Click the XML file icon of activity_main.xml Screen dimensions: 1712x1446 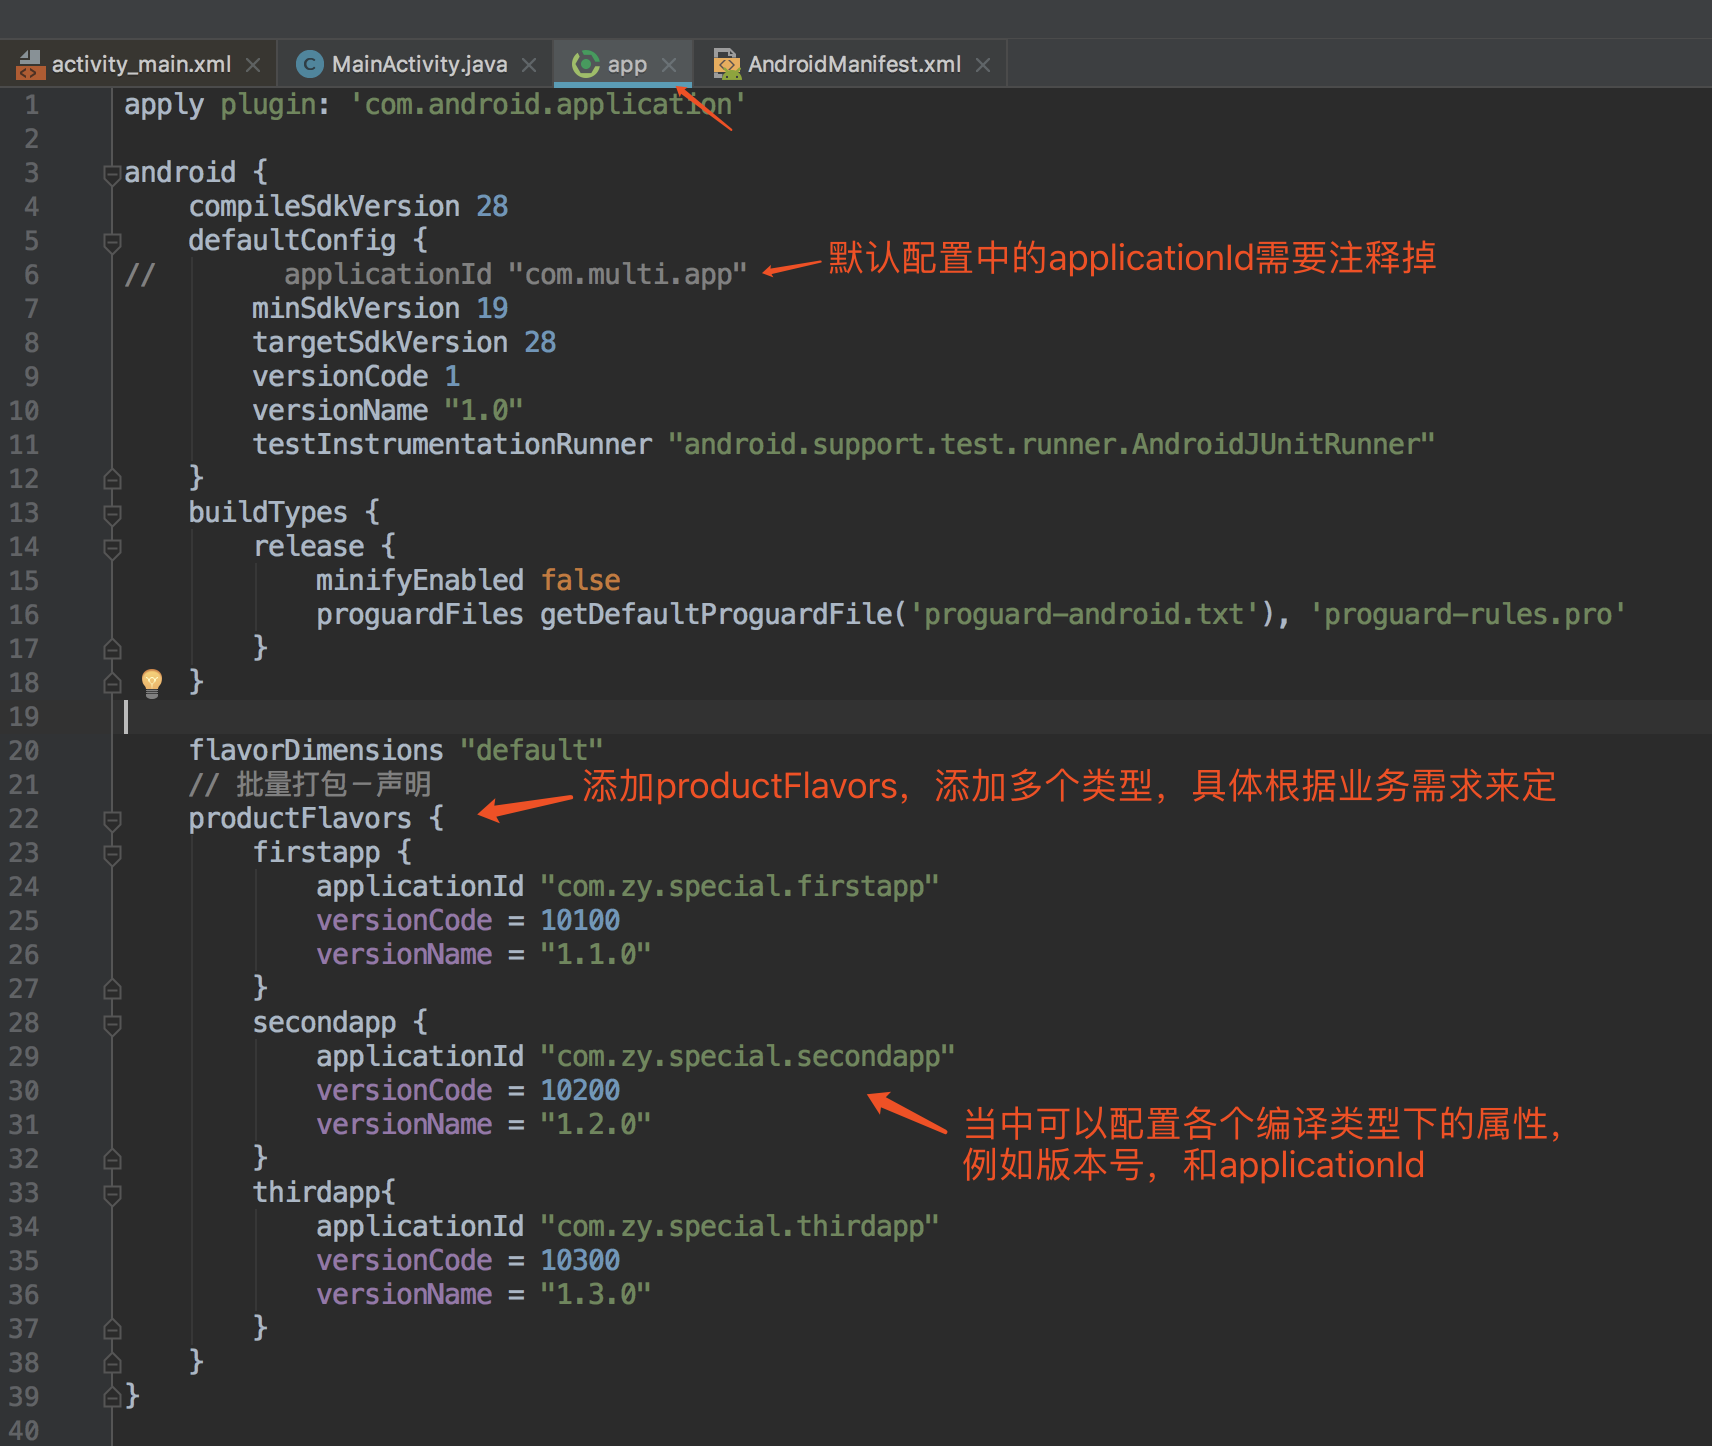click(x=31, y=65)
